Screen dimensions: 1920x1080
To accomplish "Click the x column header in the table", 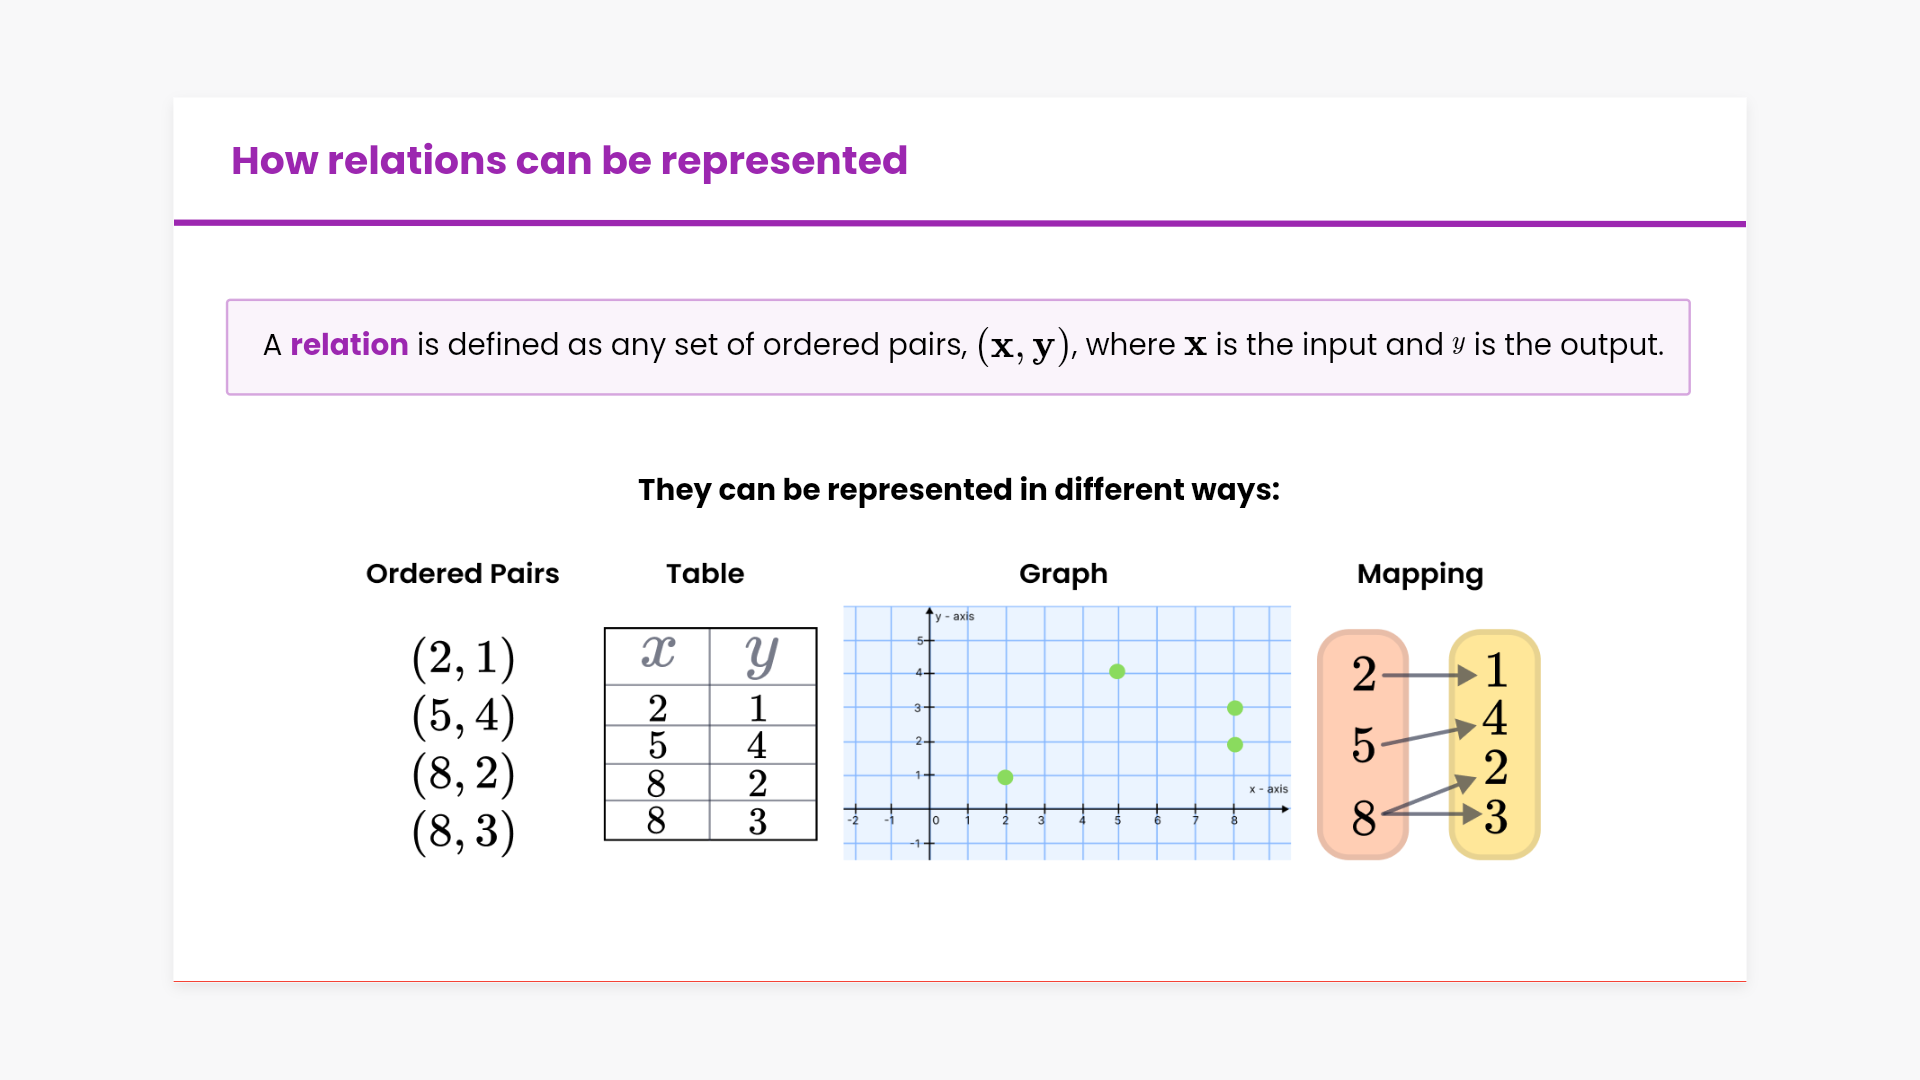I will 657,655.
